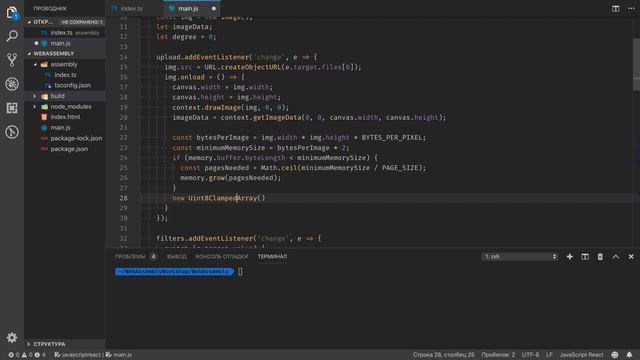Close the terminal panel

tap(631, 256)
